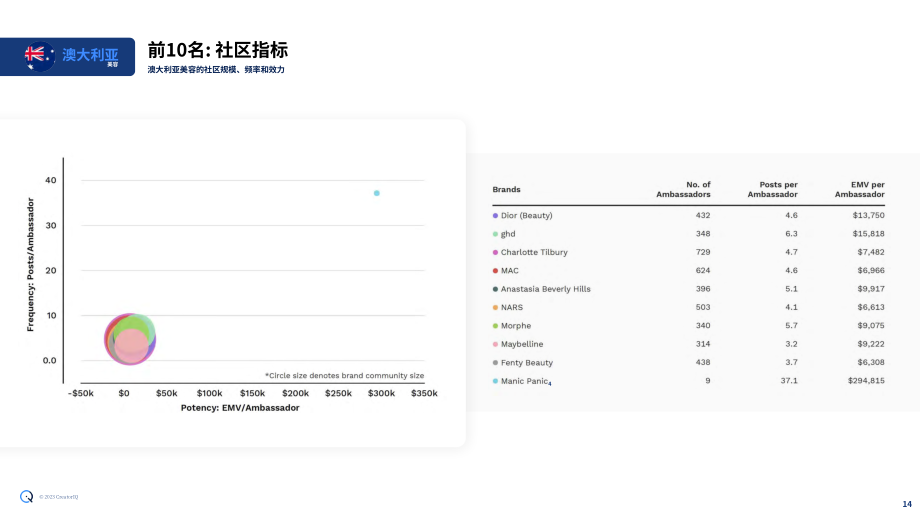Click the circle size footnote text
Viewport: 920px width, 518px height.
click(344, 375)
